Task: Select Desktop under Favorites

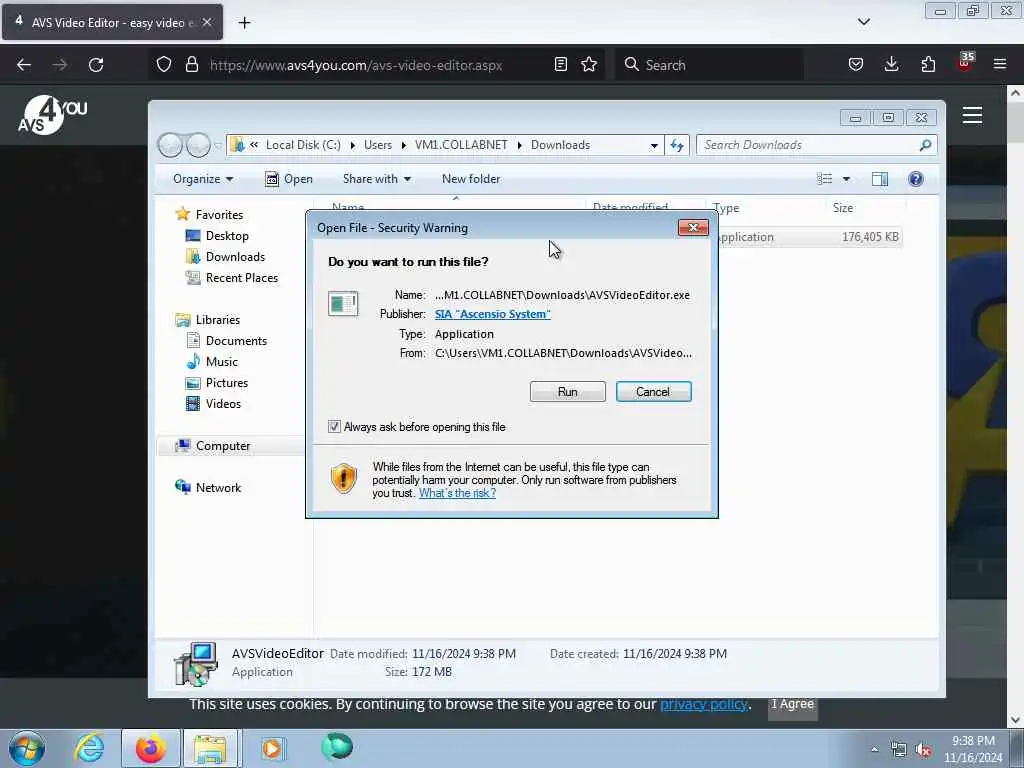Action: click(x=227, y=236)
